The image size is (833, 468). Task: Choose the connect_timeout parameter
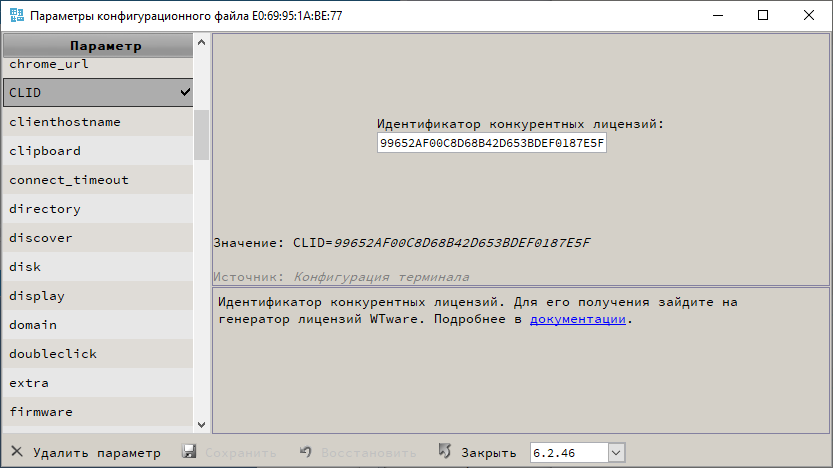(x=69, y=180)
